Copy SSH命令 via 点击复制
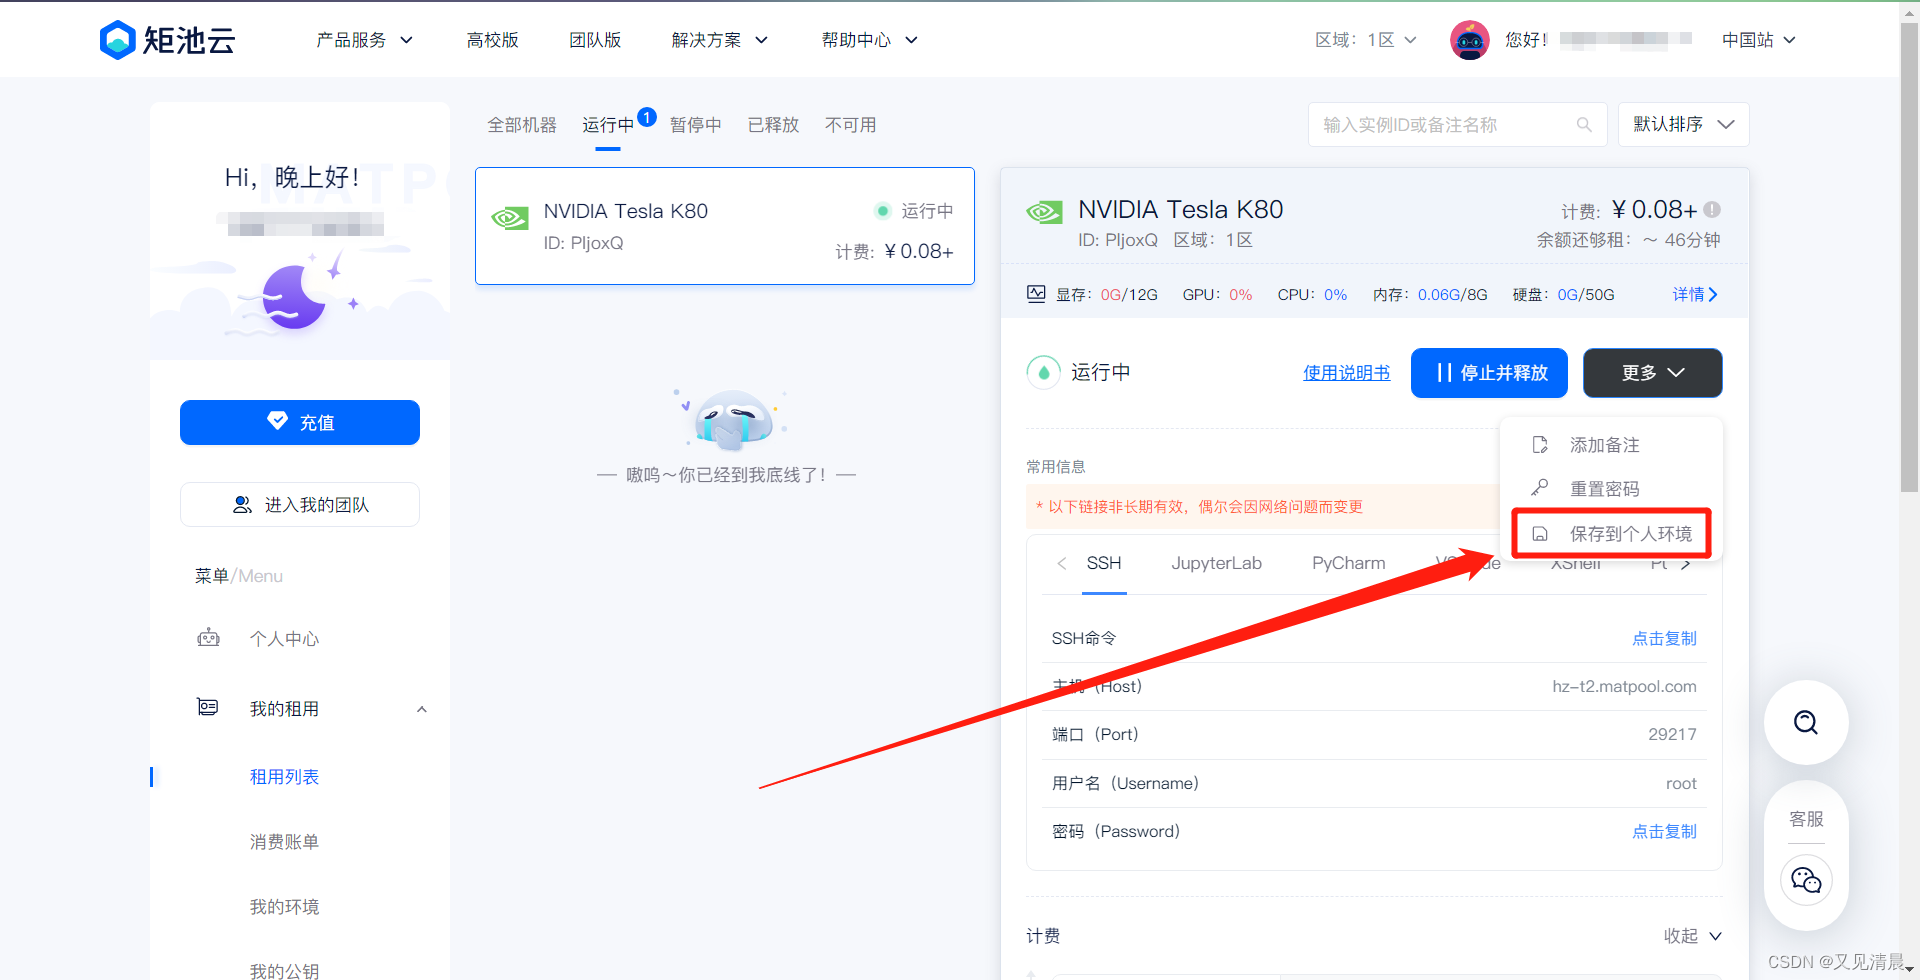 coord(1665,638)
